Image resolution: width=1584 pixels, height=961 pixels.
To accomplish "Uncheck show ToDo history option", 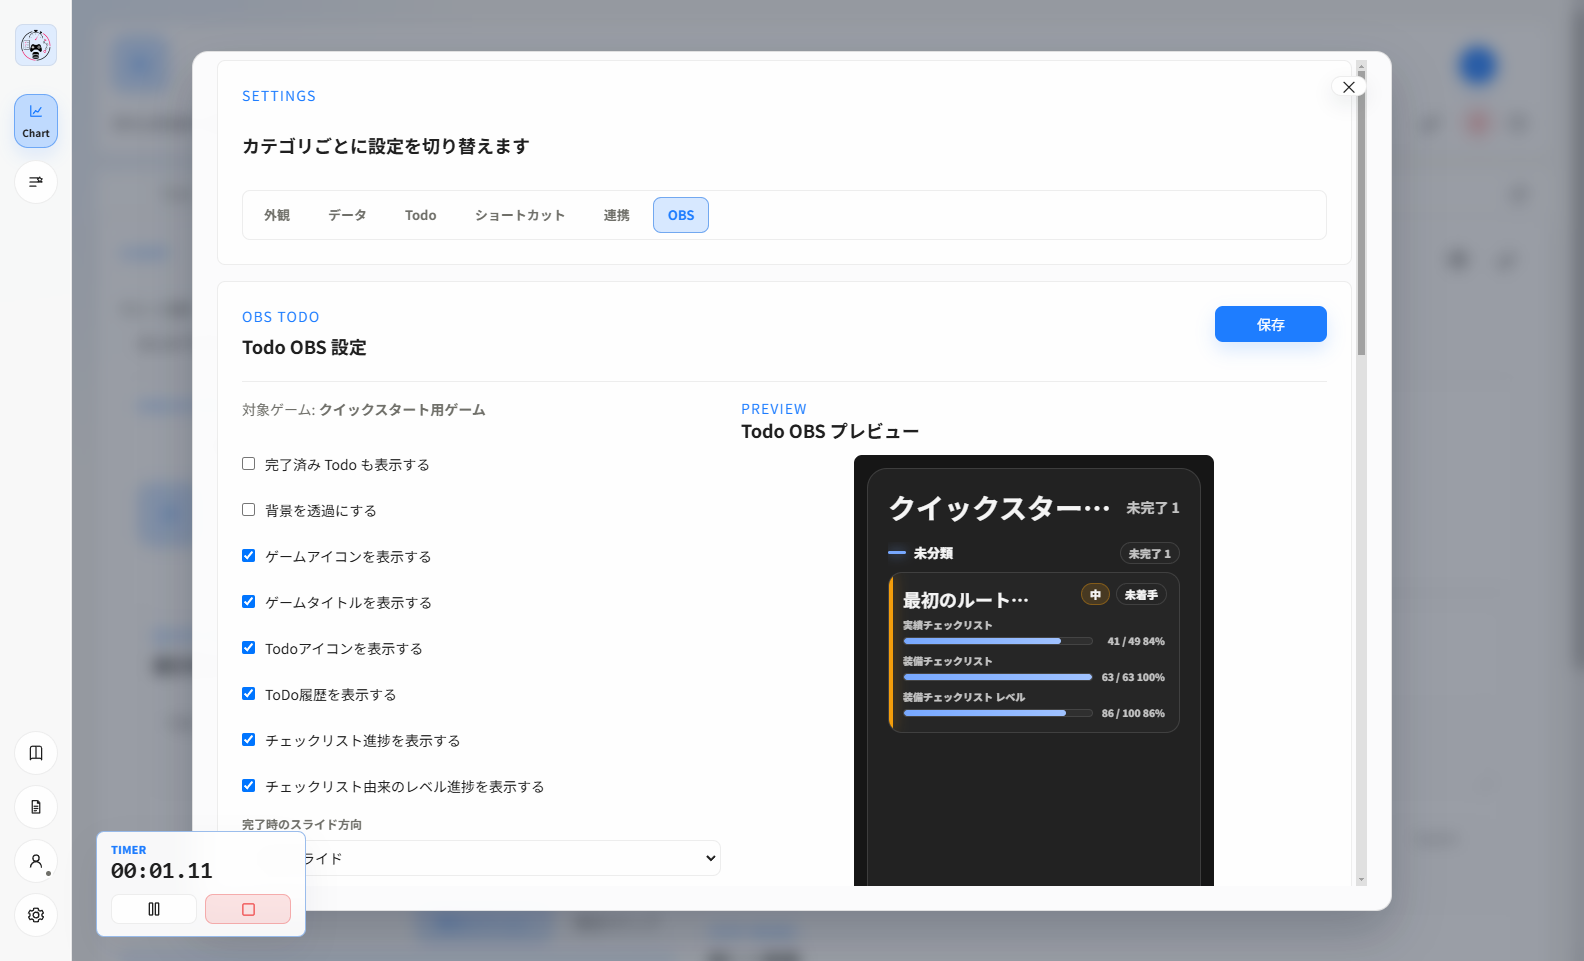I will click(x=248, y=694).
